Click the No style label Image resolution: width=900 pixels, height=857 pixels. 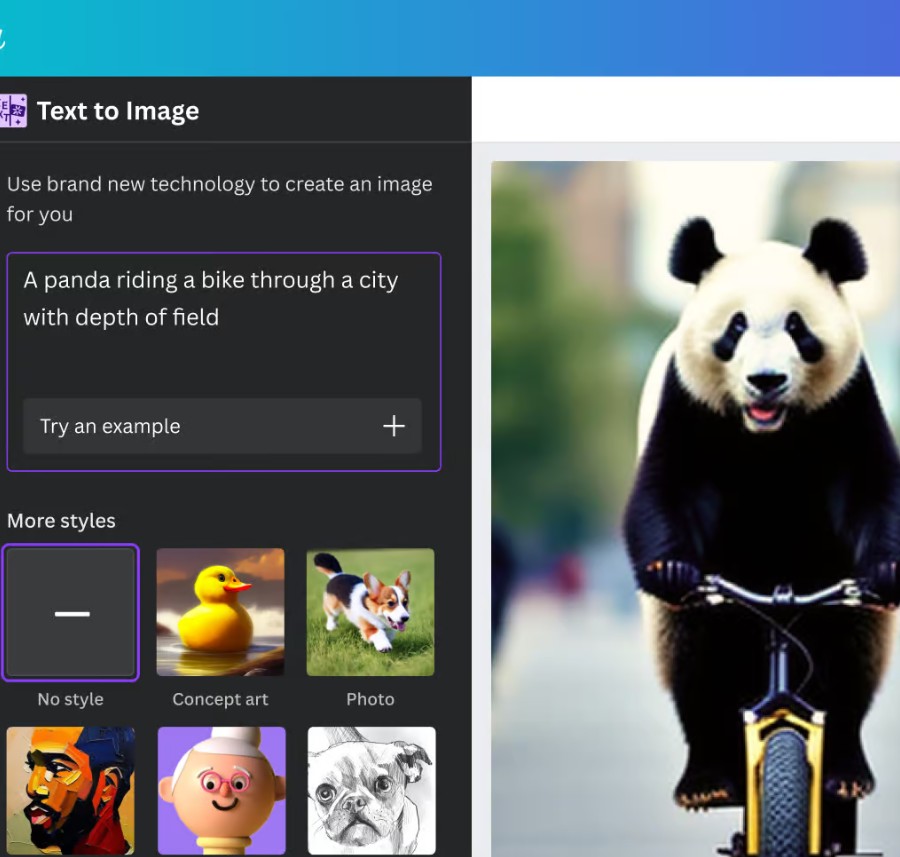70,699
